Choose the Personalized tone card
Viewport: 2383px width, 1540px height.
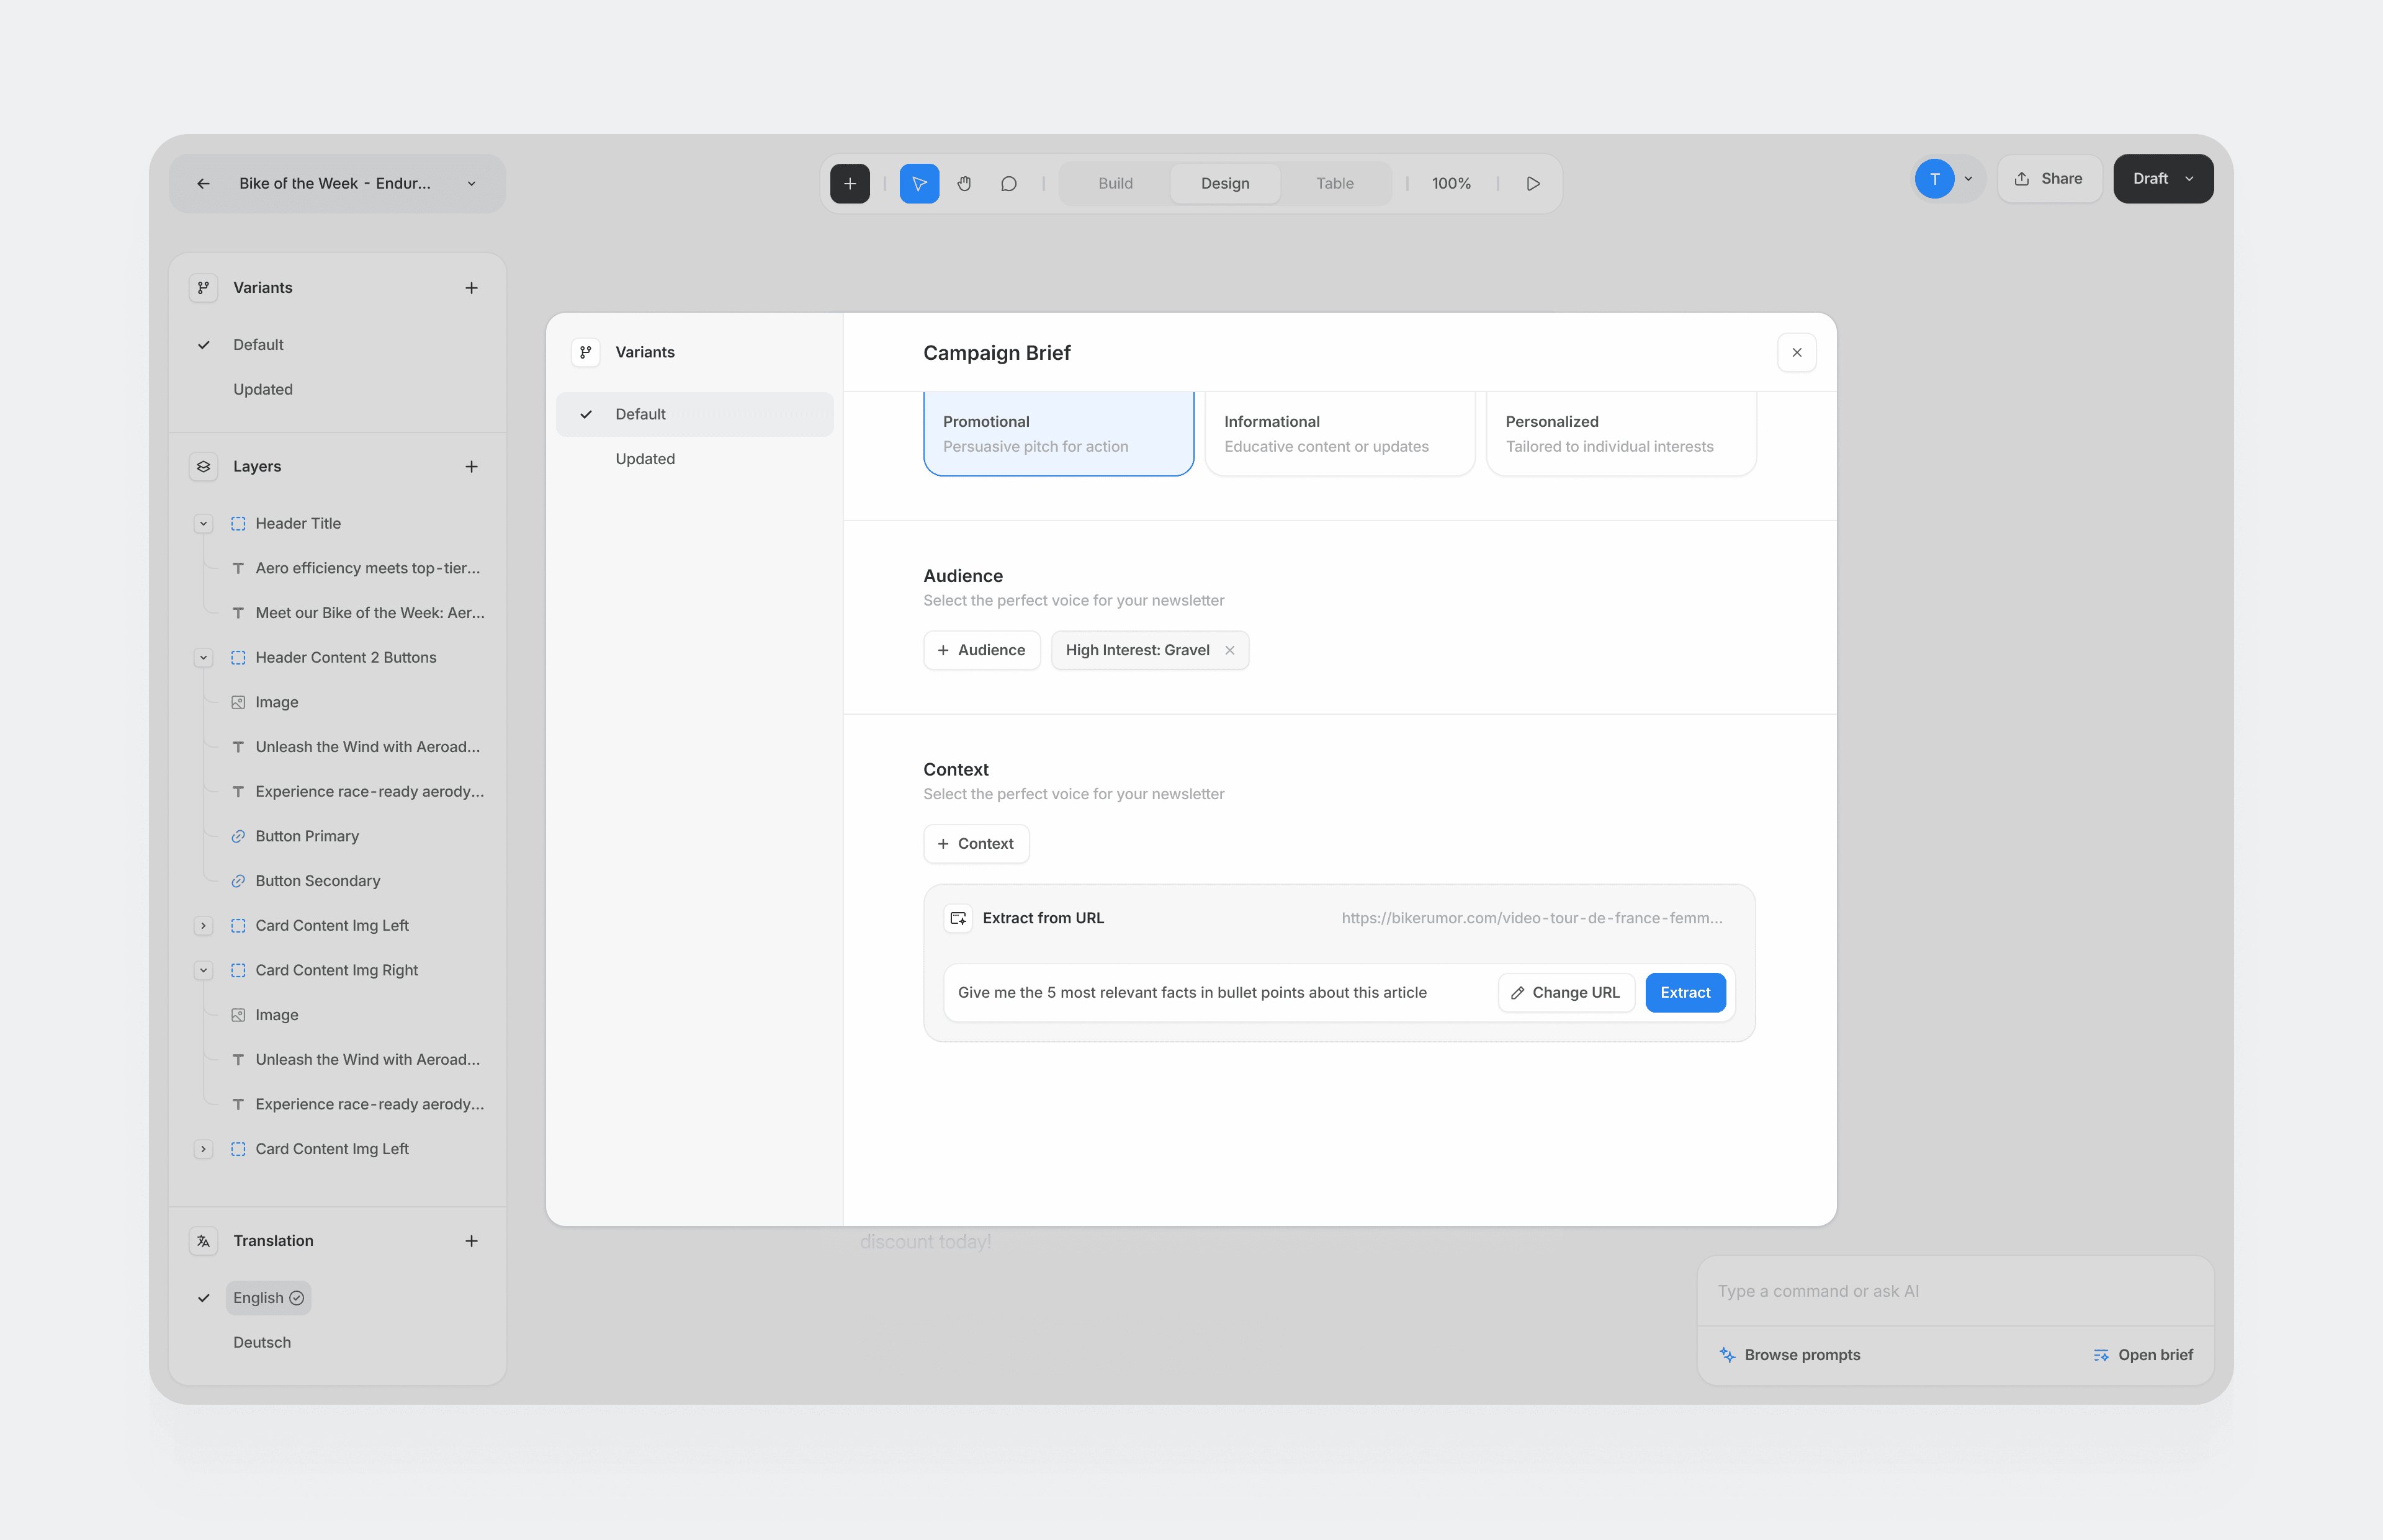1621,433
